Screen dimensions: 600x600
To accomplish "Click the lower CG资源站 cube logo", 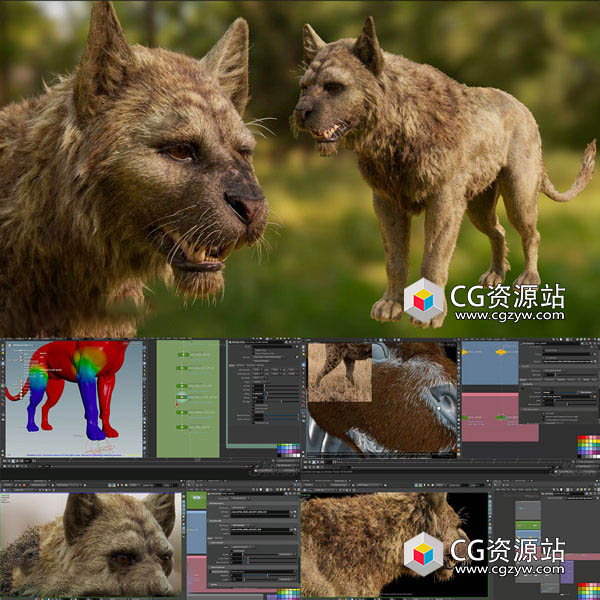I will point(424,553).
